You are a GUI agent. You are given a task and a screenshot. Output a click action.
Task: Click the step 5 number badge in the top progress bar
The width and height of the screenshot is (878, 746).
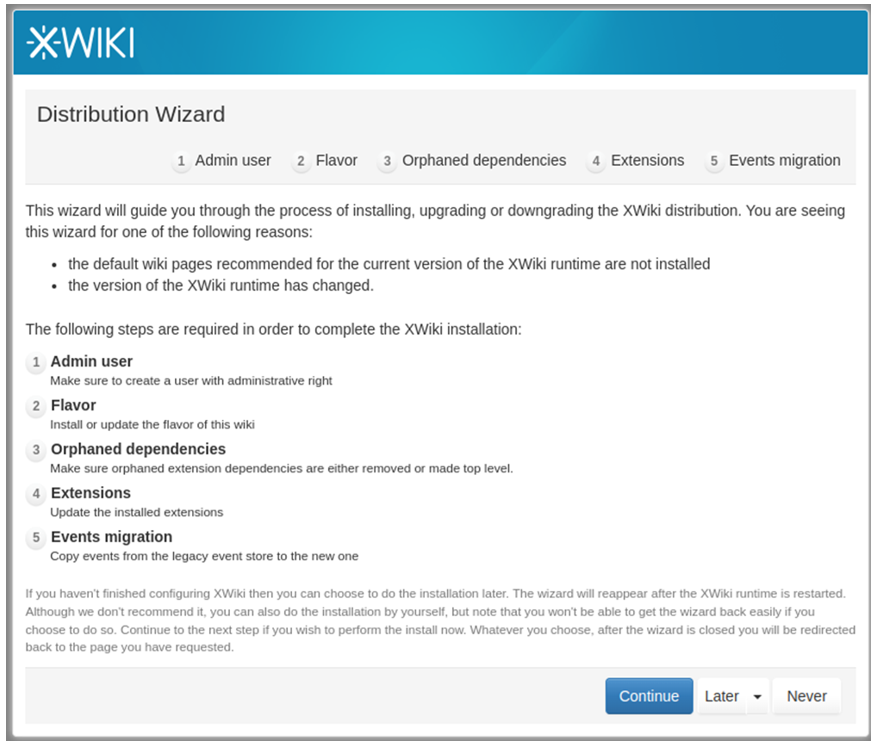(x=714, y=162)
